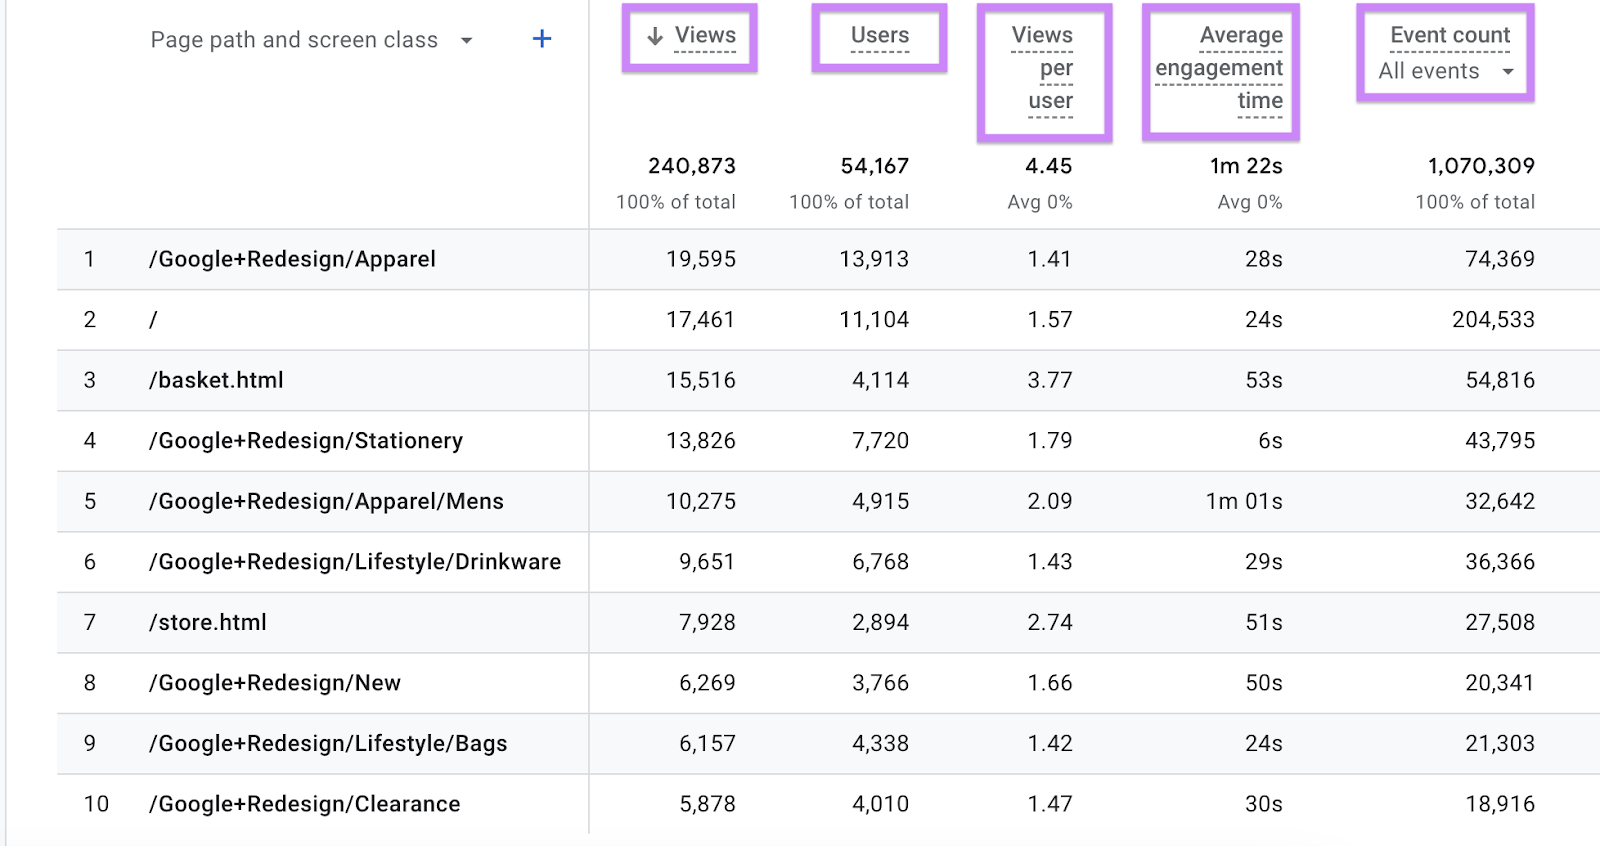1600x846 pixels.
Task: Click the sort arrow beside Views
Action: [x=655, y=37]
